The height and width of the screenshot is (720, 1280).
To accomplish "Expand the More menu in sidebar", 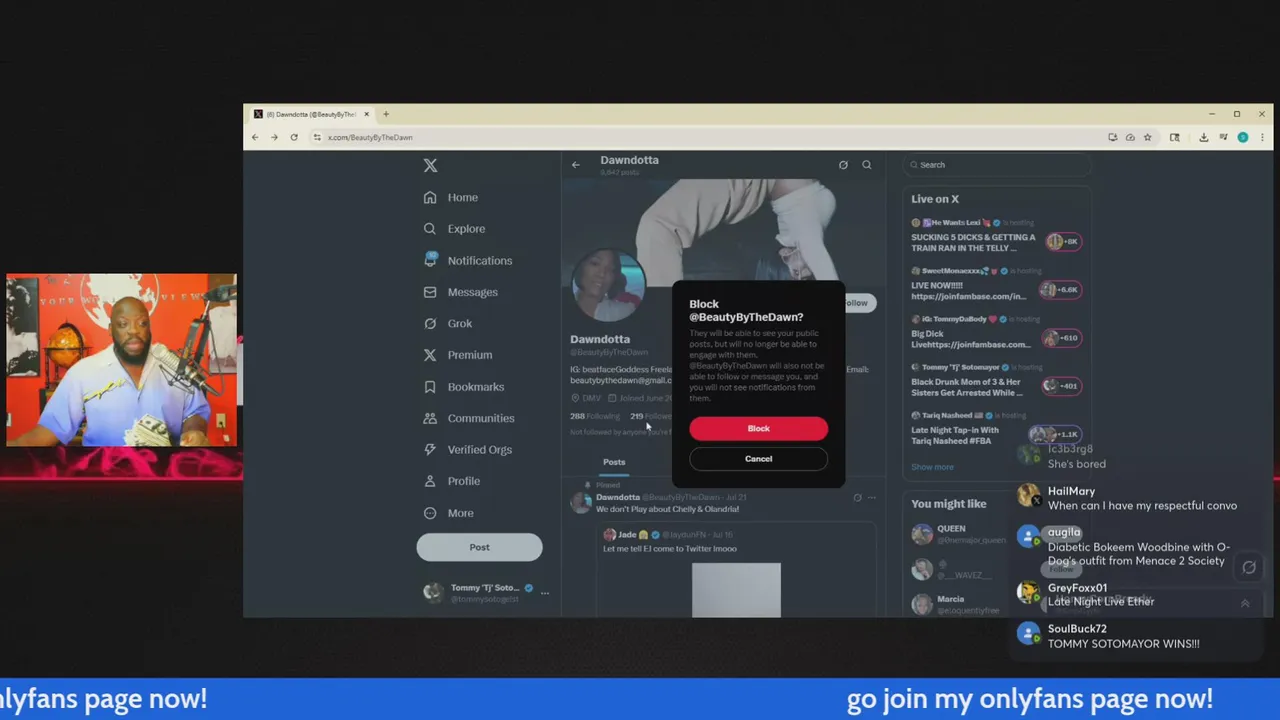I will 460,513.
